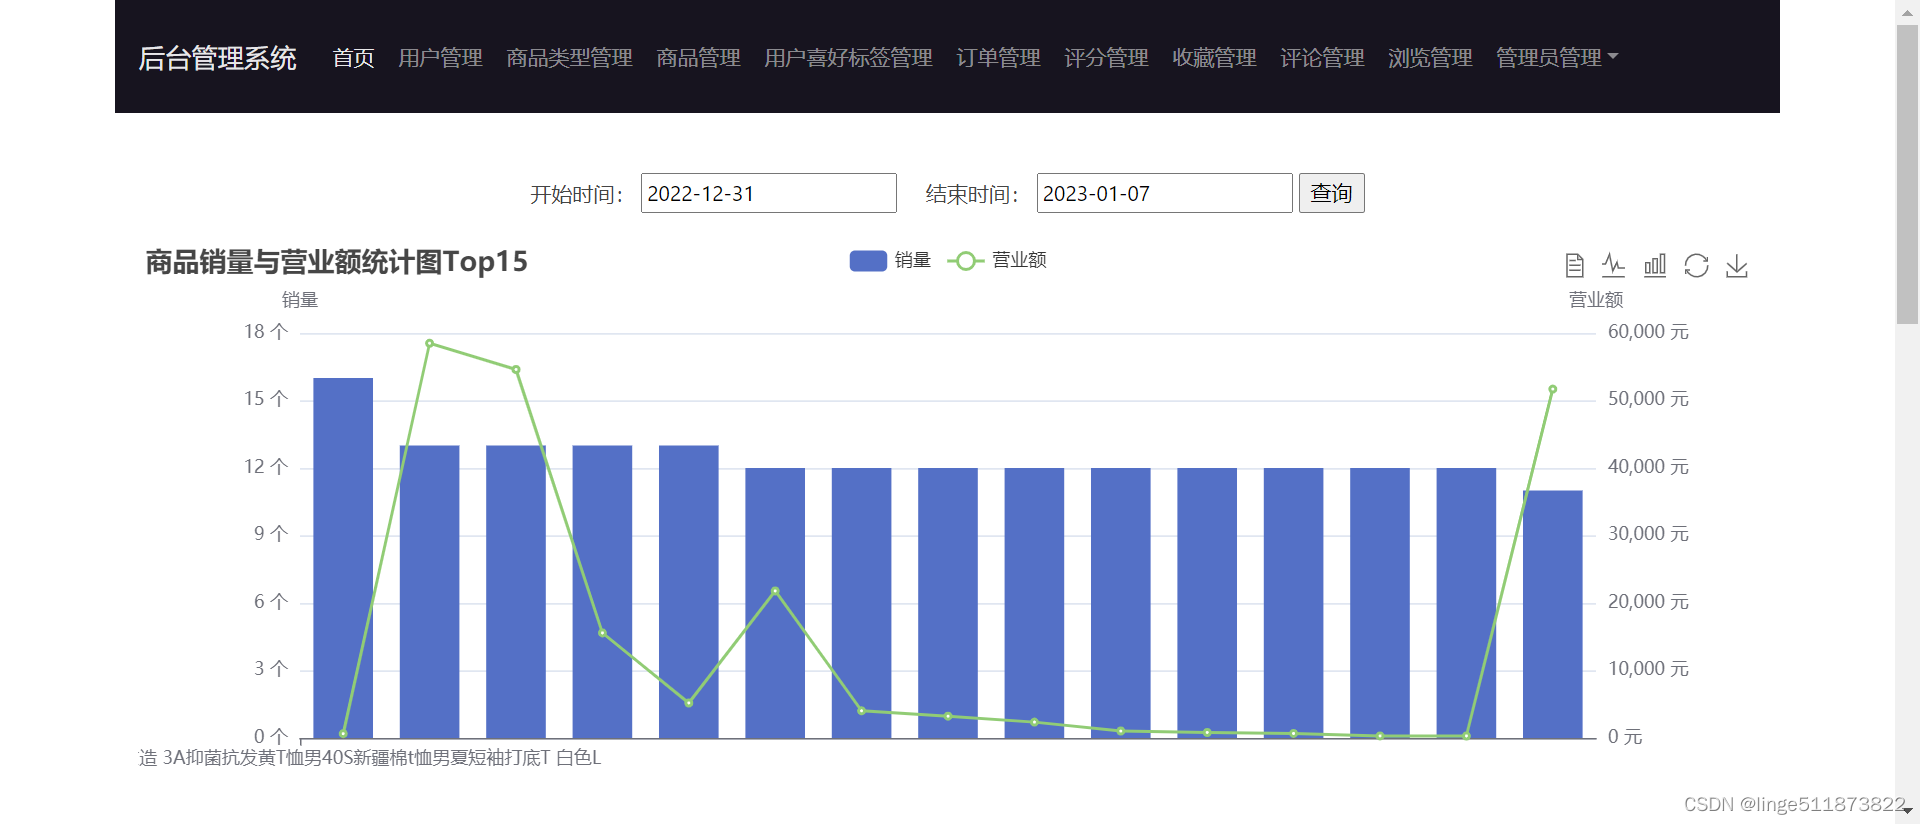Open 评分管理 navigation item
Screen dimensions: 1920x824
(x=1106, y=58)
